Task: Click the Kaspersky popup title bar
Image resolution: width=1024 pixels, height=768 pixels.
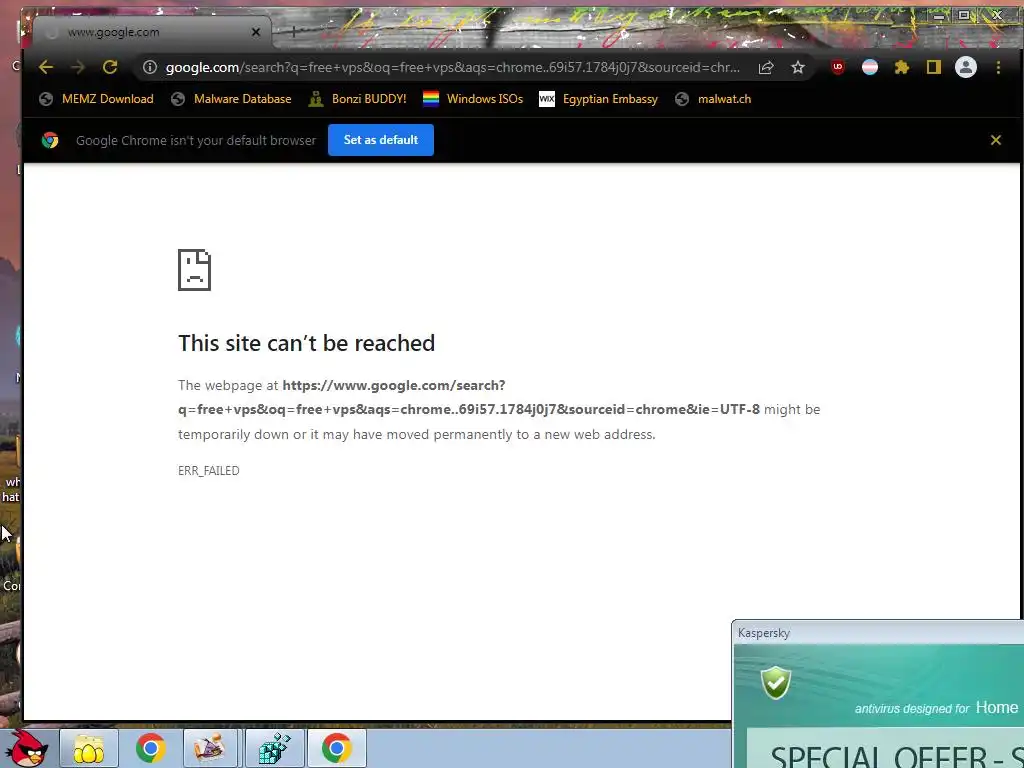Action: [x=878, y=633]
